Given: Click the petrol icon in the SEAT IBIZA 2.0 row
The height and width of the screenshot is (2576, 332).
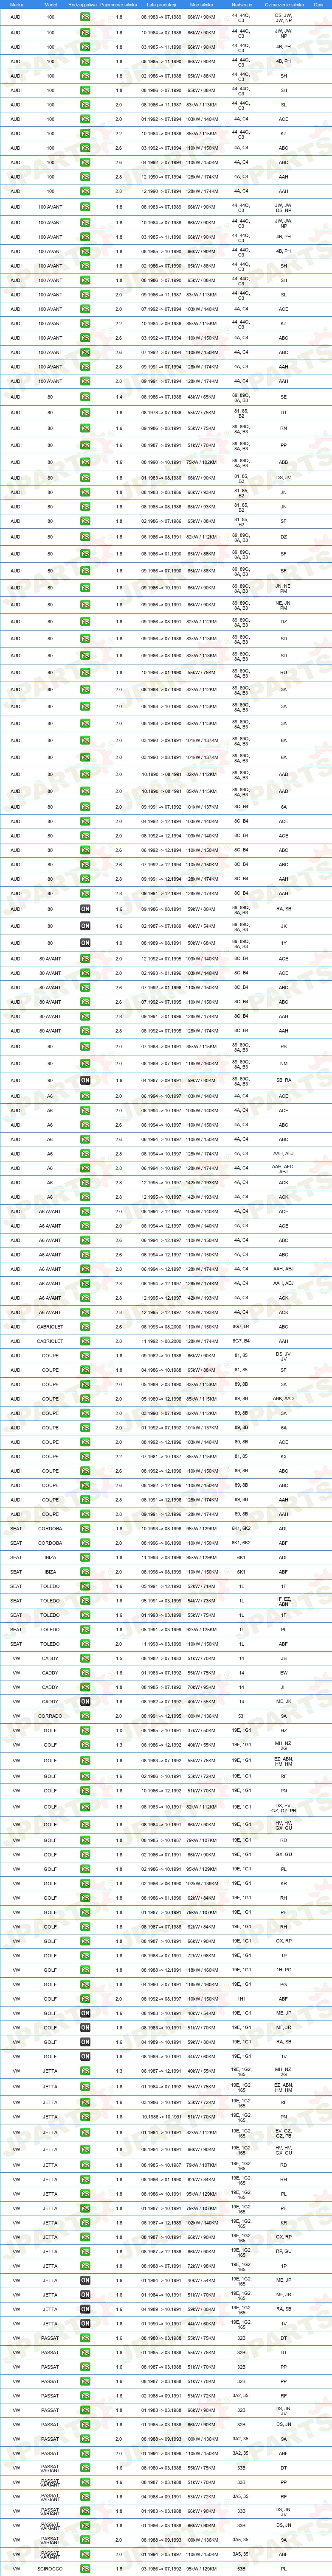Looking at the screenshot, I should (85, 1572).
